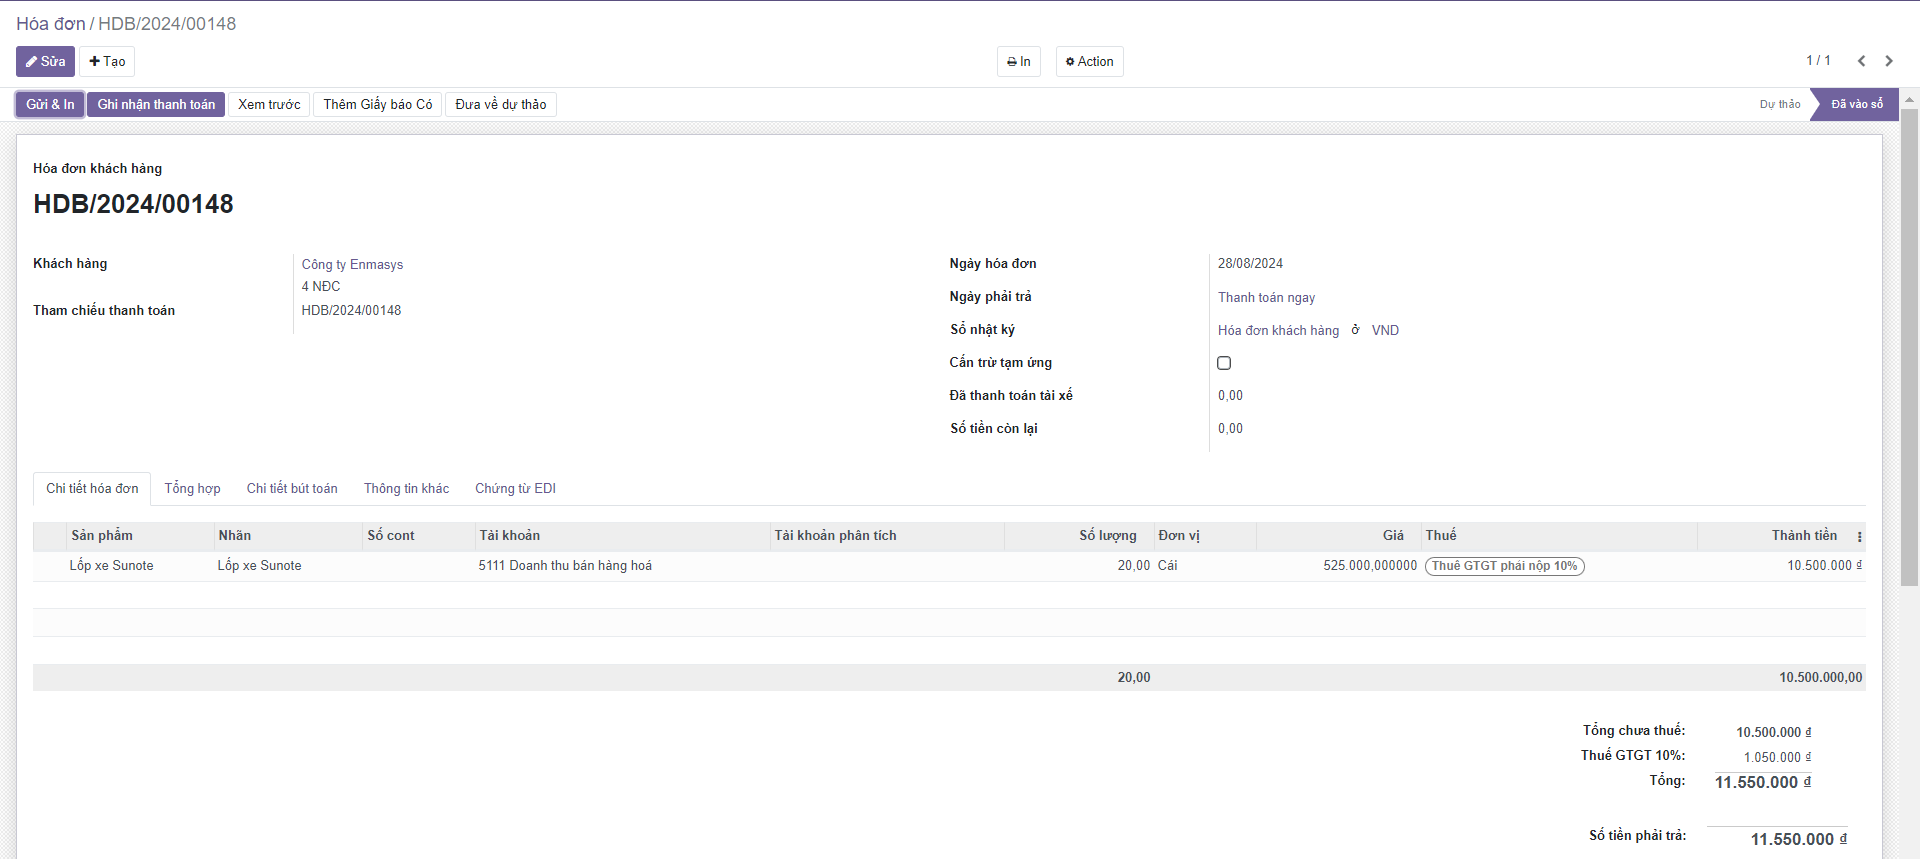Click the vertical scrollbar on the right
1920x859 pixels.
click(x=1909, y=350)
